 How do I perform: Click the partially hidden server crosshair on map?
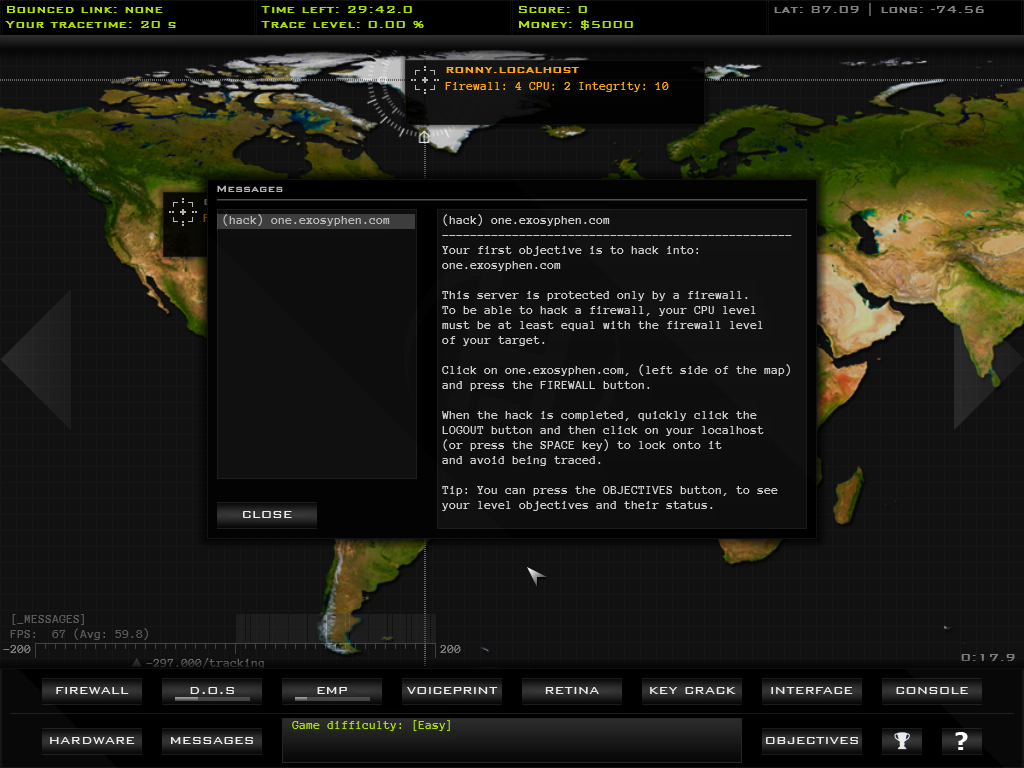[x=182, y=211]
